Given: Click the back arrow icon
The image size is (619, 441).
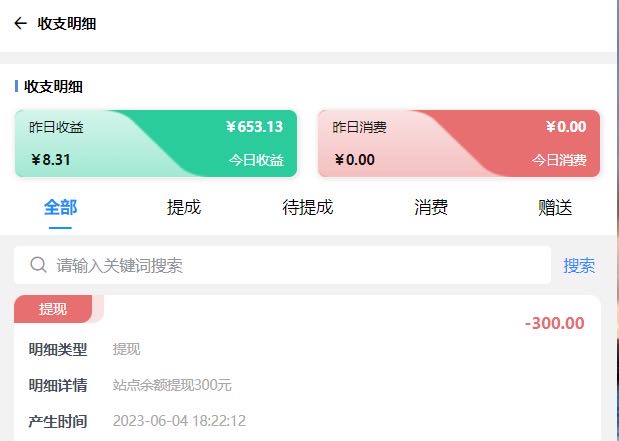Looking at the screenshot, I should (20, 23).
